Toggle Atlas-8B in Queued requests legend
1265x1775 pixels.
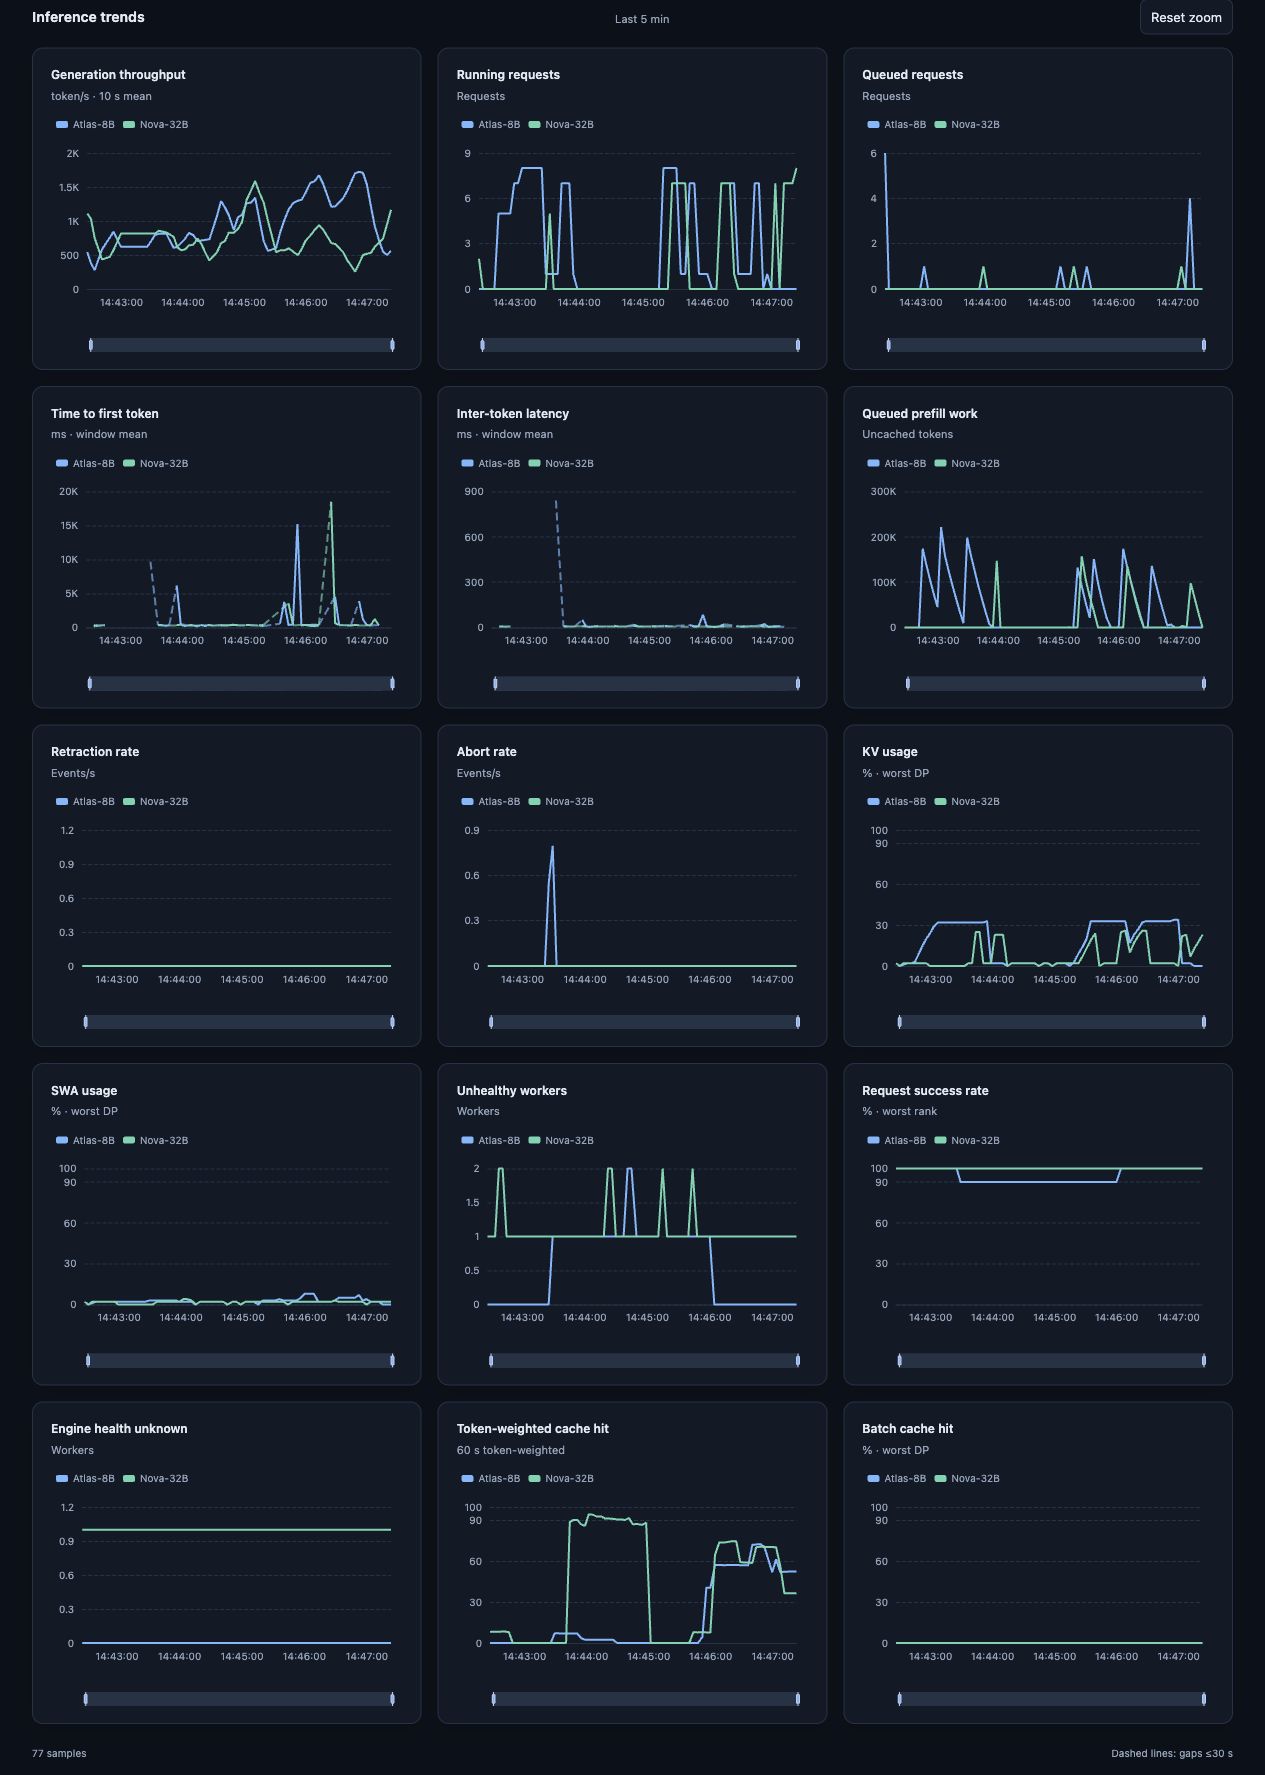(897, 125)
